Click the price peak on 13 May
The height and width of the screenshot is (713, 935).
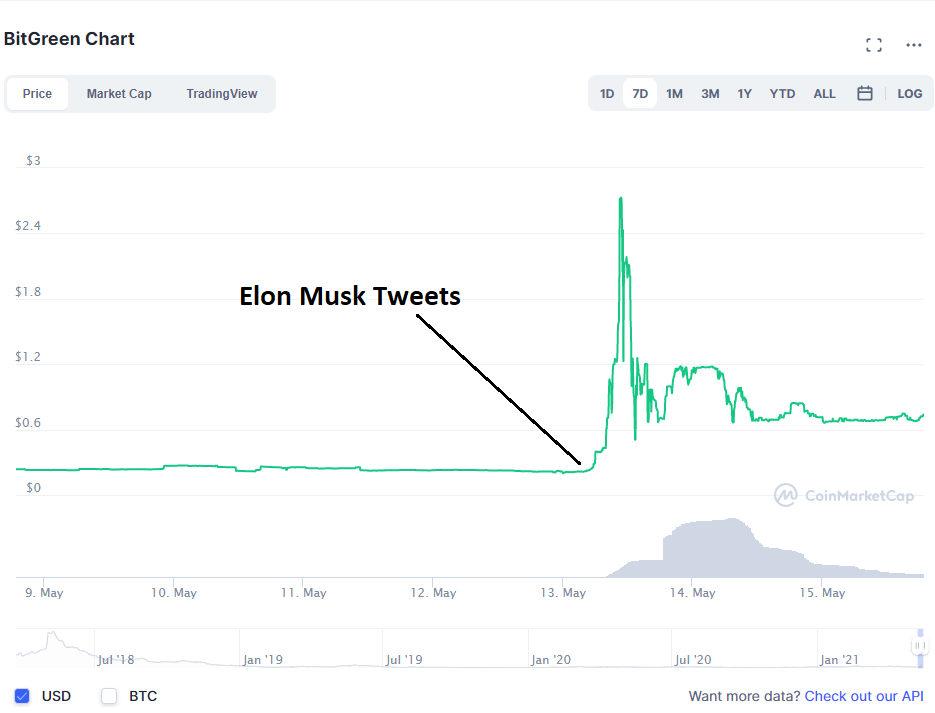pos(621,199)
